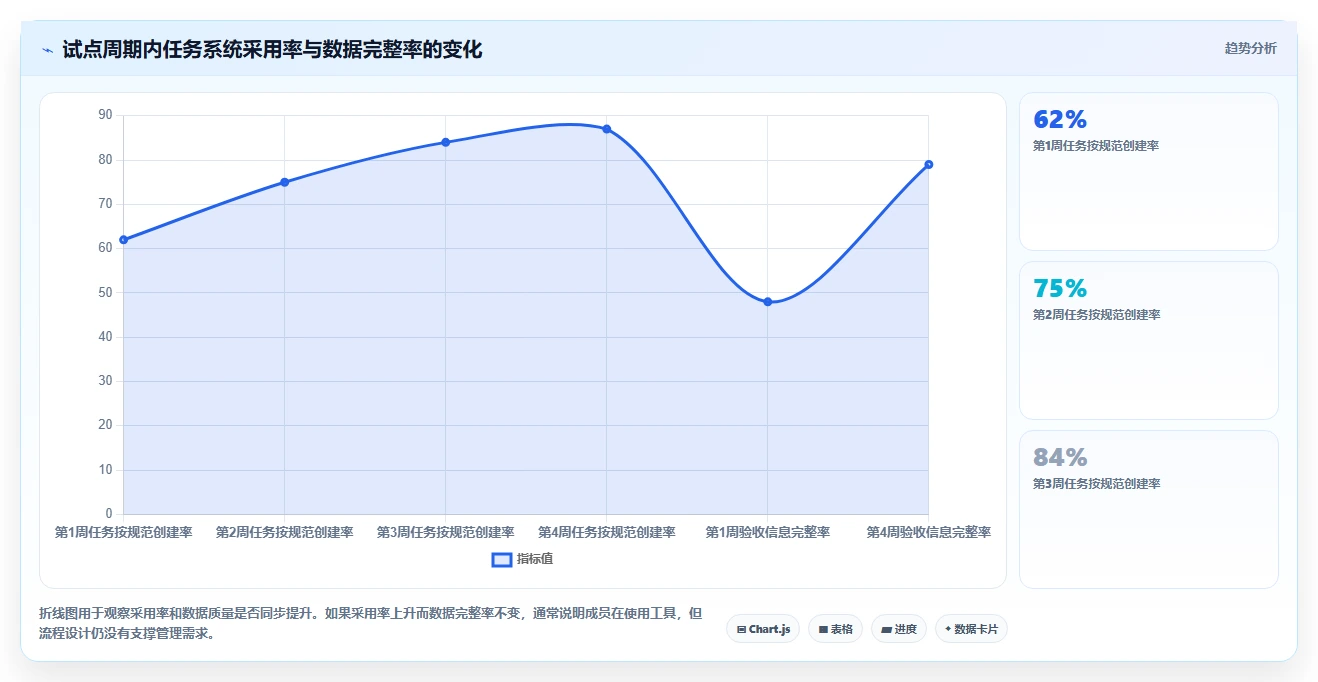Screen dimensions: 1318x682
Task: Click the x-axis label 第4周验收信息完整率
Action: [x=928, y=533]
